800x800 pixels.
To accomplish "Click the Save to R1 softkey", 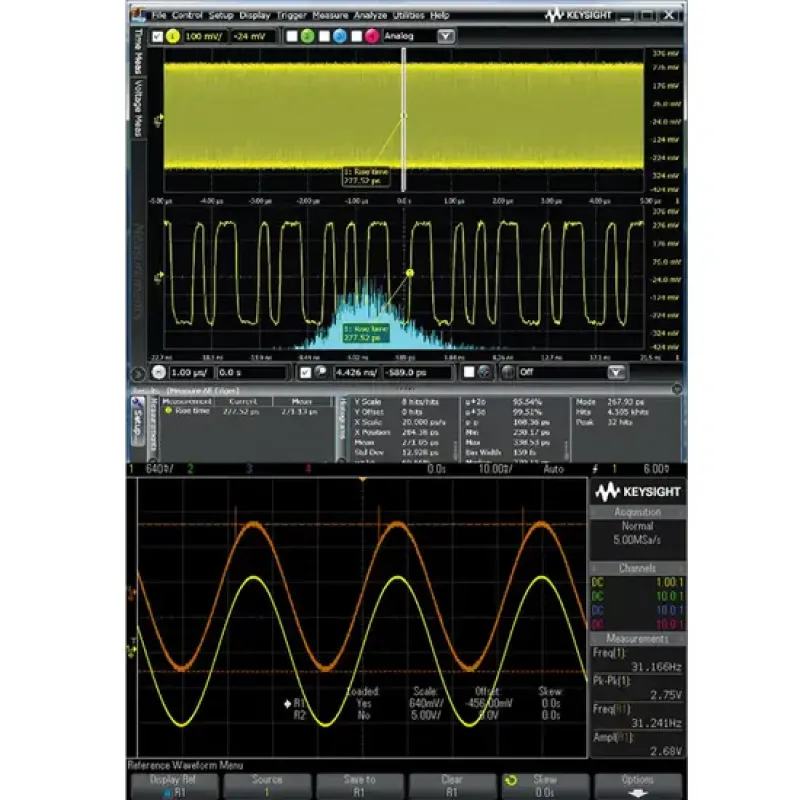I will [x=360, y=786].
